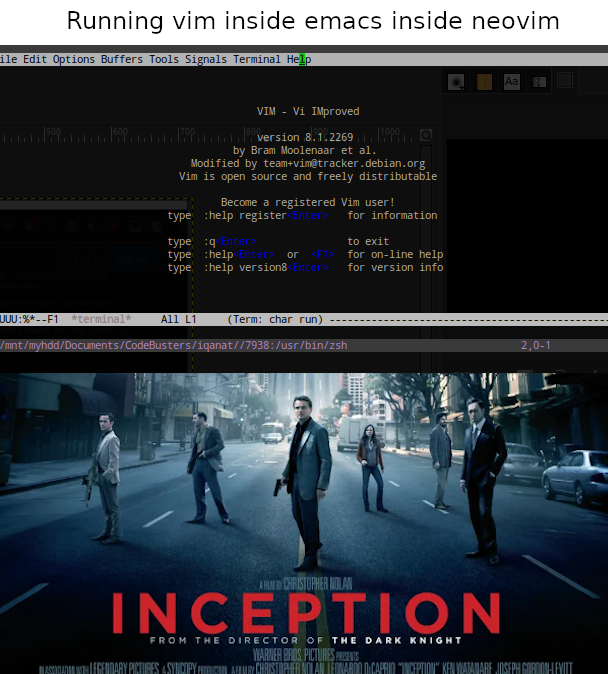Click '(Term: char run)' in the mode line
The image size is (608, 674).
pyautogui.click(x=275, y=319)
